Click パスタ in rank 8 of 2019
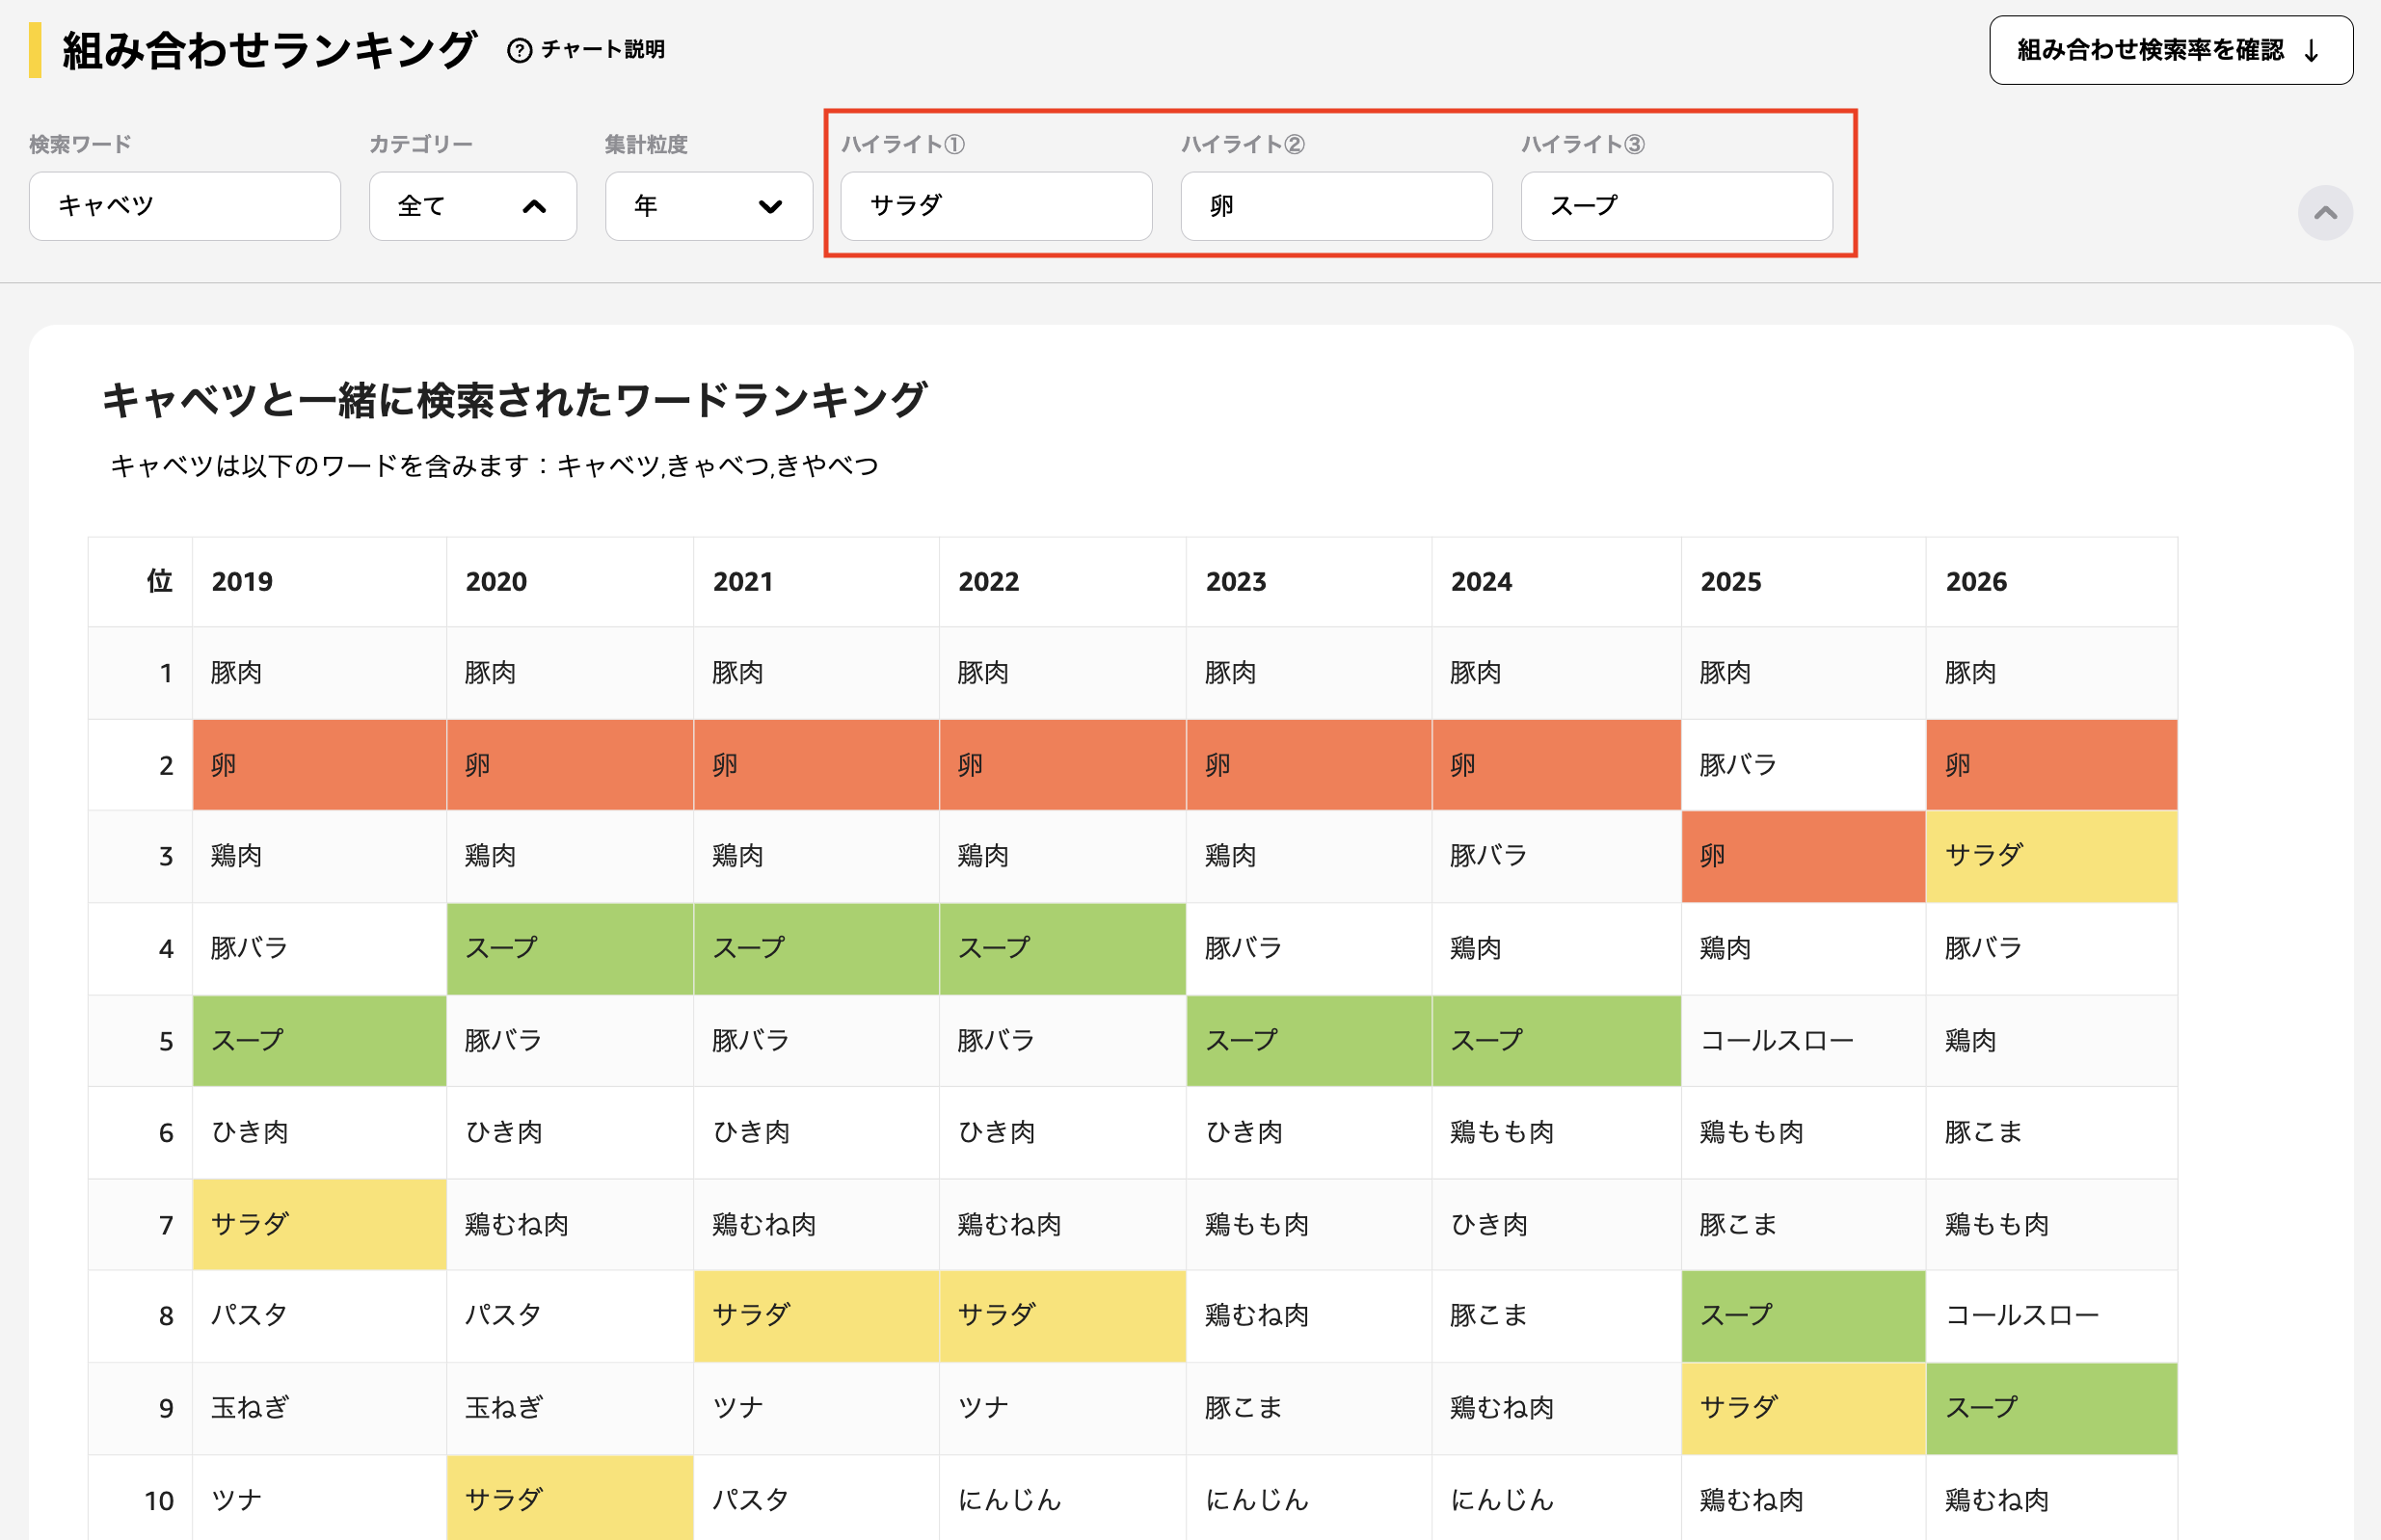The height and width of the screenshot is (1540, 2381). [x=249, y=1315]
